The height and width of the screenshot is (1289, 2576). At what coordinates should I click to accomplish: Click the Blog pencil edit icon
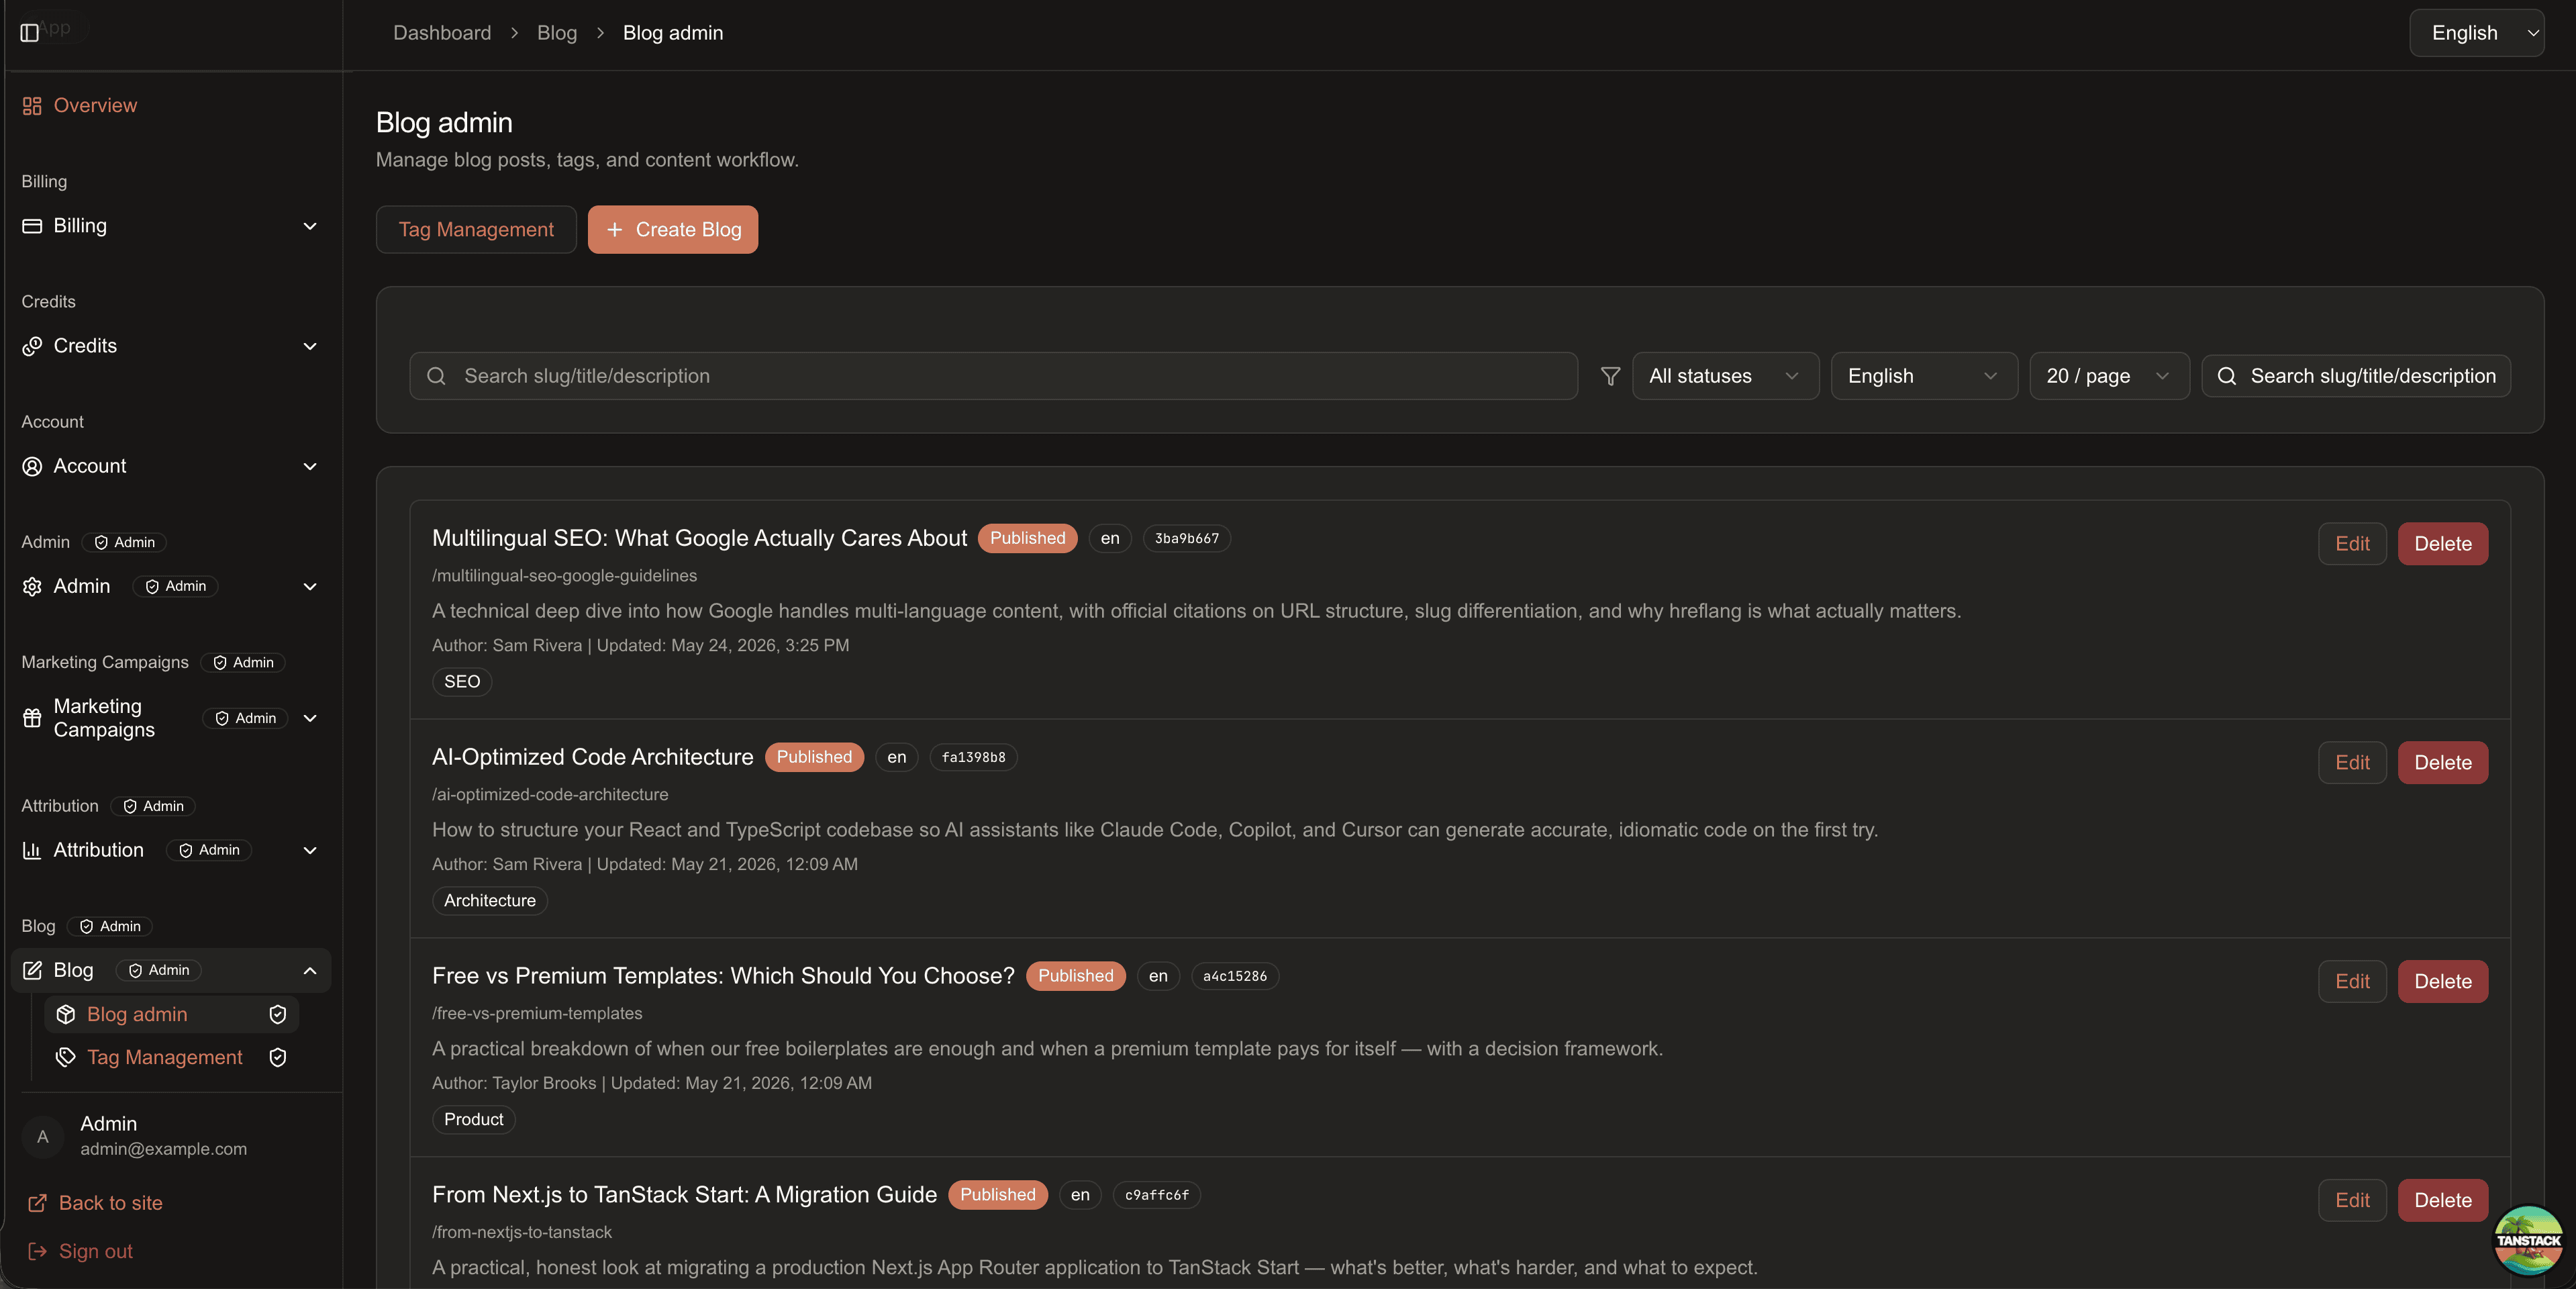(x=32, y=970)
